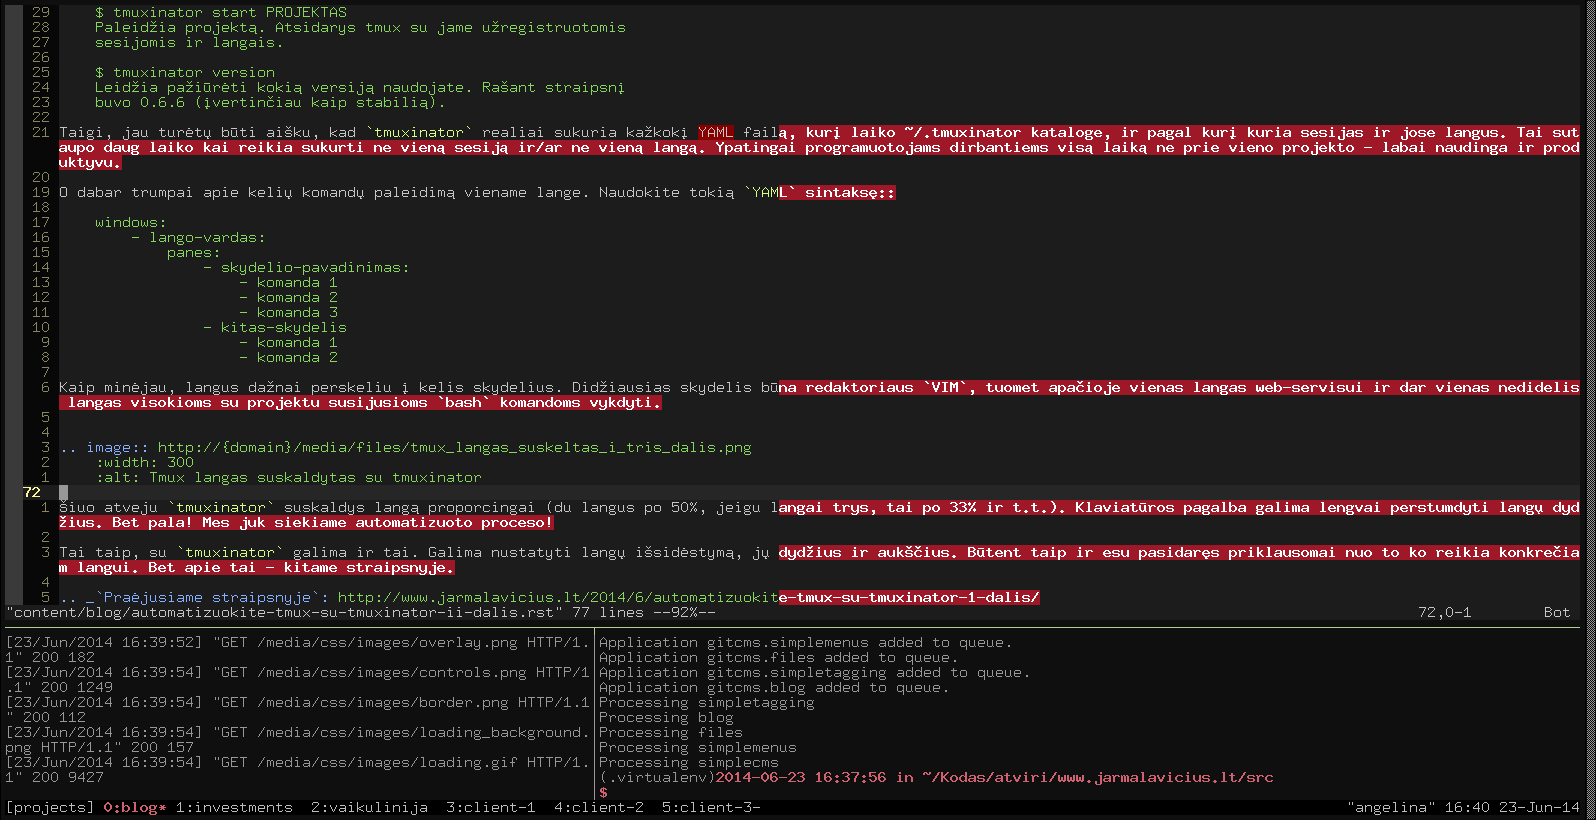This screenshot has height=820, width=1596.
Task: Click the '- skydelio-pavadinimas:' line
Action: pos(306,267)
